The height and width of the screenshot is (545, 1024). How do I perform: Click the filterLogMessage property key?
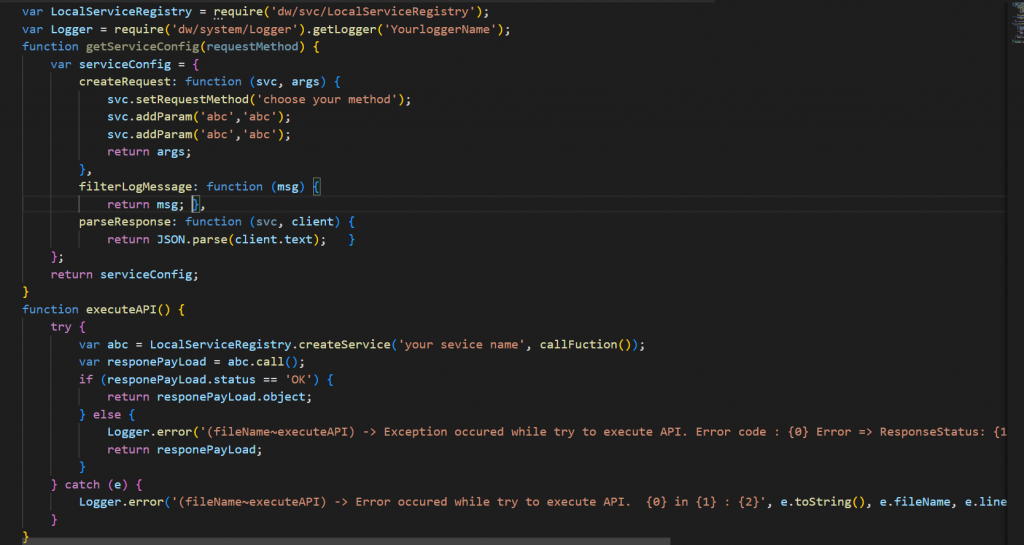[135, 187]
